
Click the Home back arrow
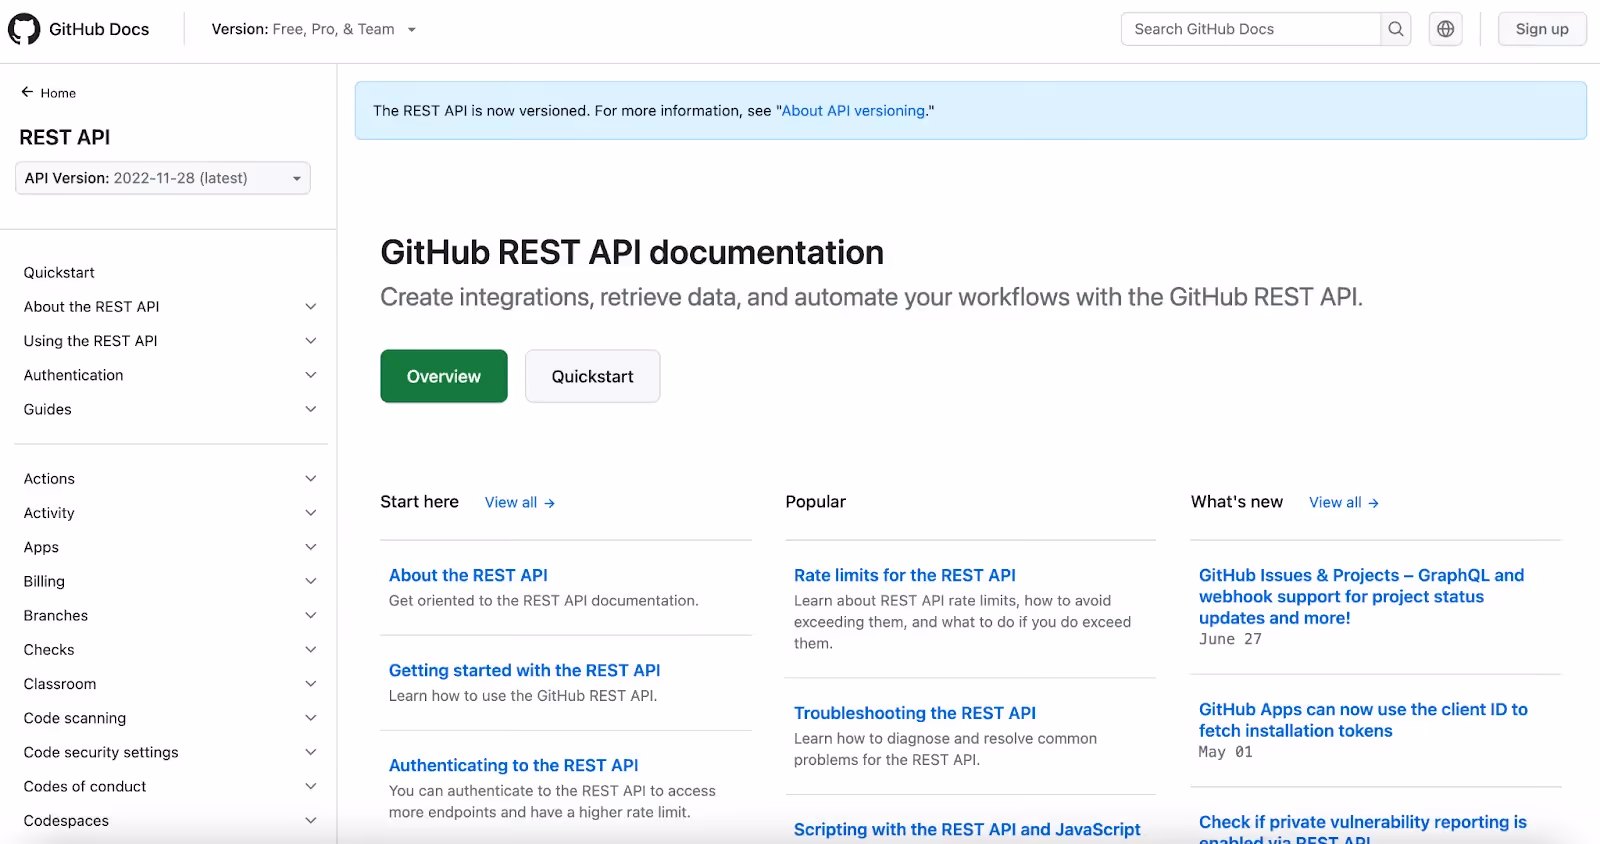pyautogui.click(x=27, y=92)
